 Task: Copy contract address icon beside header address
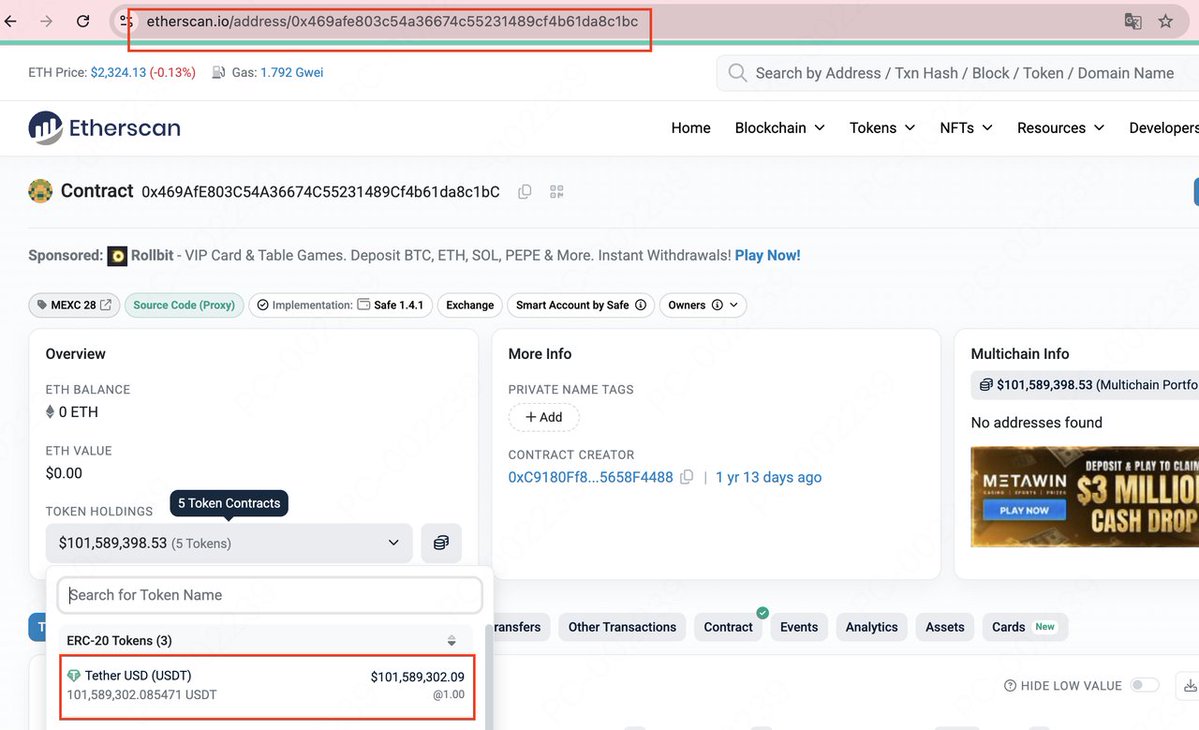[x=525, y=192]
